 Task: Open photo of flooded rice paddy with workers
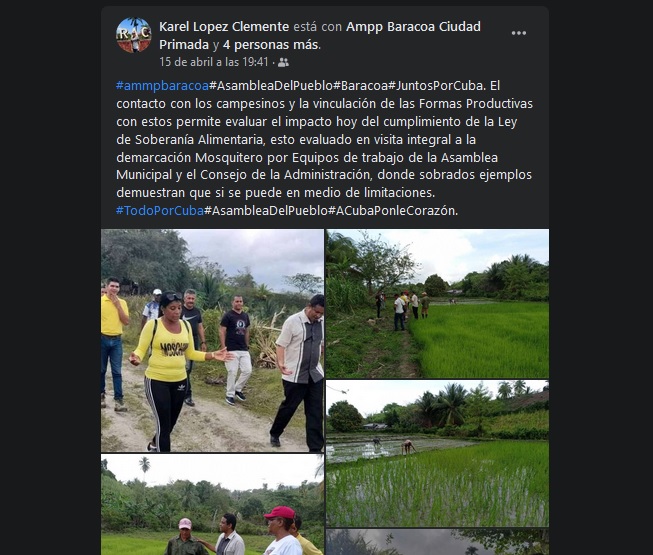pyautogui.click(x=437, y=453)
